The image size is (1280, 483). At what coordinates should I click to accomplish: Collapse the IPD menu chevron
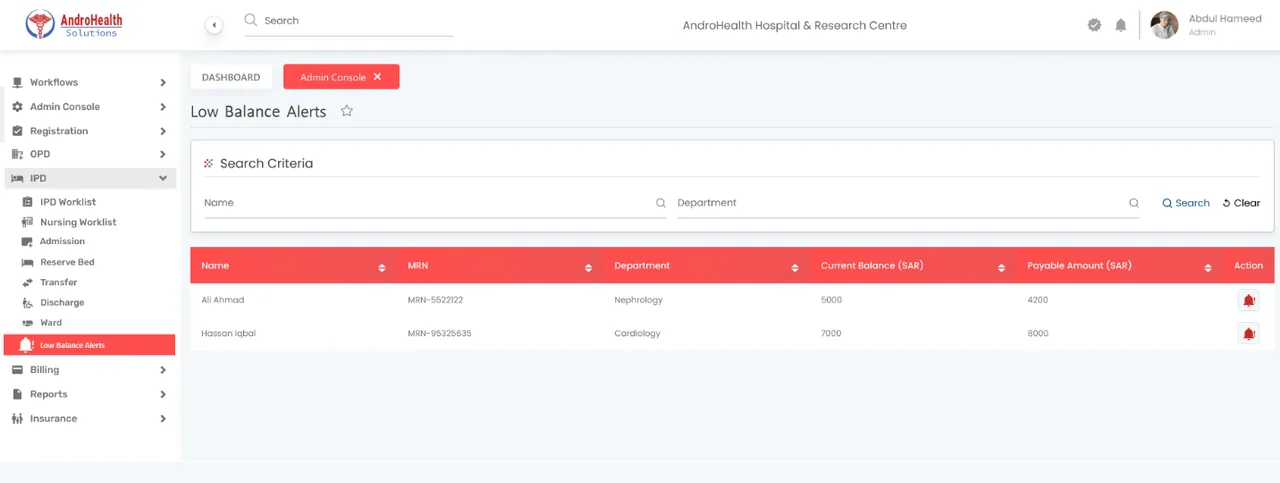tap(163, 178)
